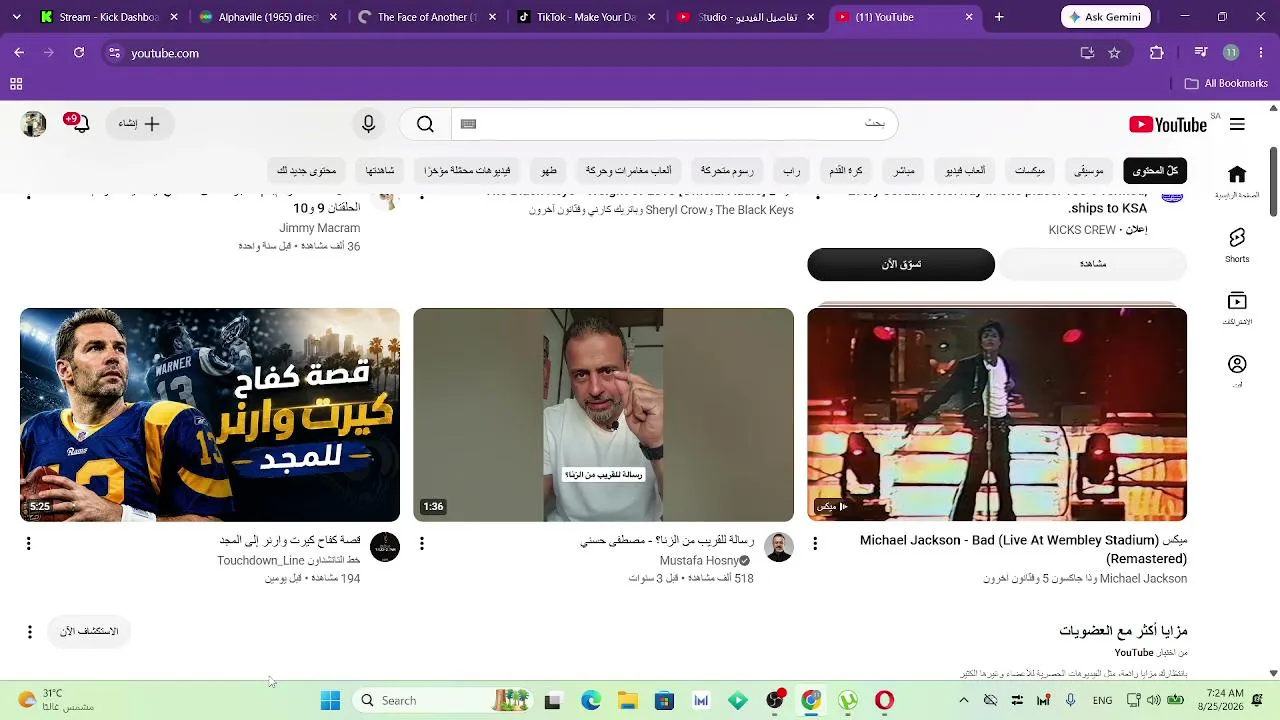Viewport: 1280px width, 720px height.
Task: Open Chrome's media control icon
Action: tap(1201, 53)
